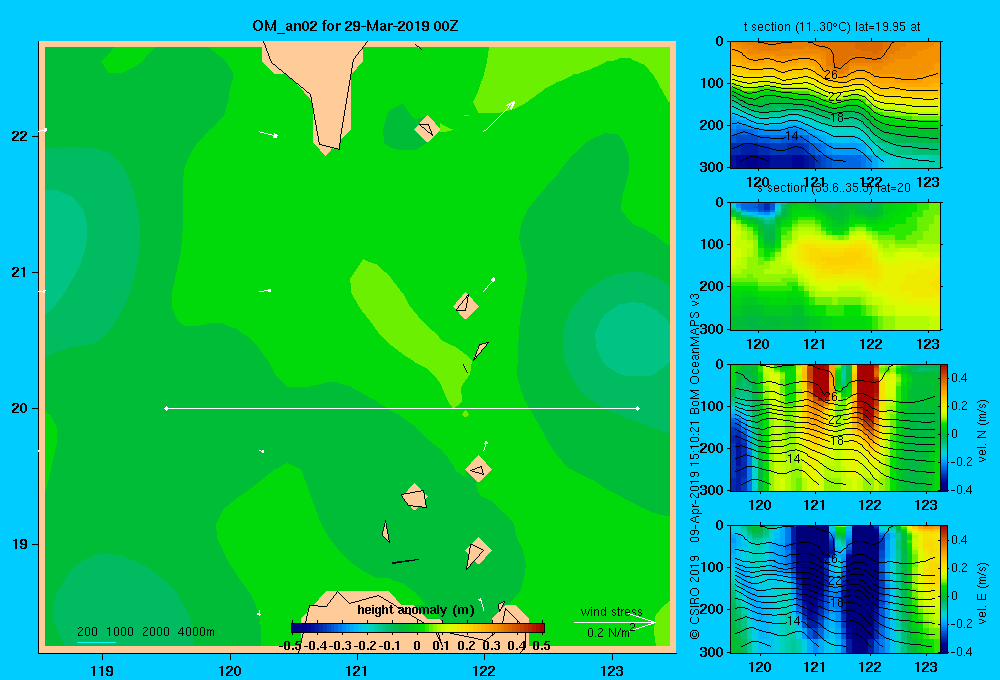Open the northward velocity section panel
Screen dimensions: 1000x680
tap(835, 427)
